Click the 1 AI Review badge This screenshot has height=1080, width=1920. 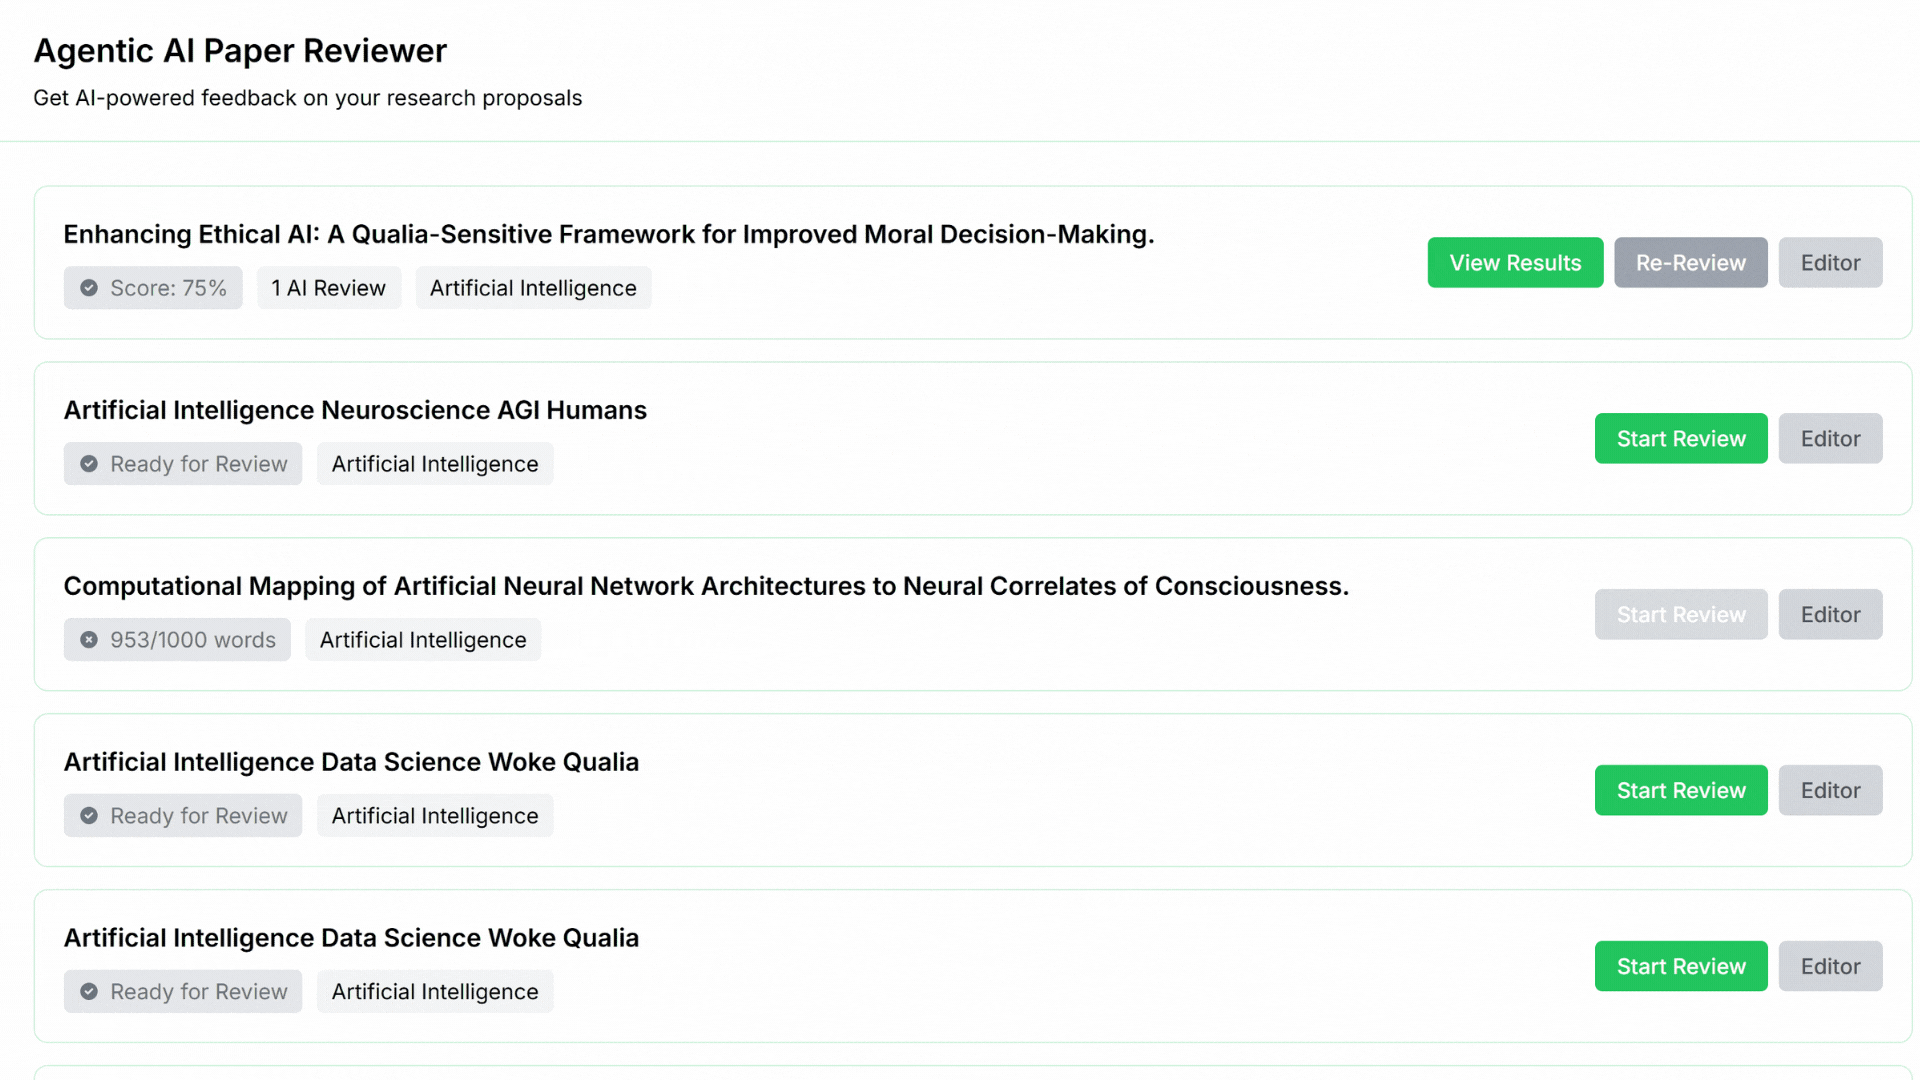329,287
